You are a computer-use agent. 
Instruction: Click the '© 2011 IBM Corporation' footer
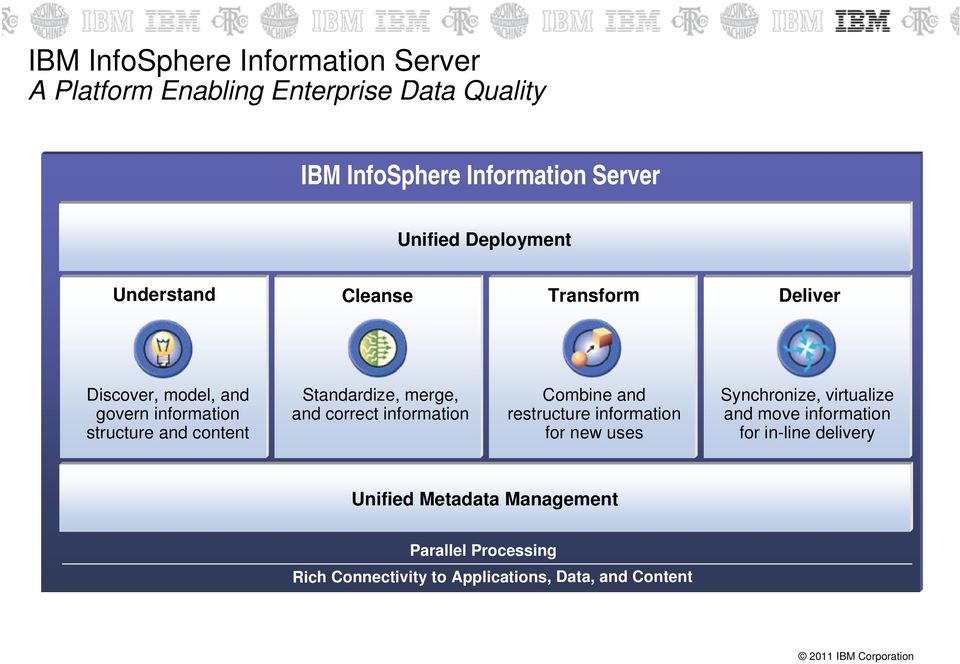(855, 656)
